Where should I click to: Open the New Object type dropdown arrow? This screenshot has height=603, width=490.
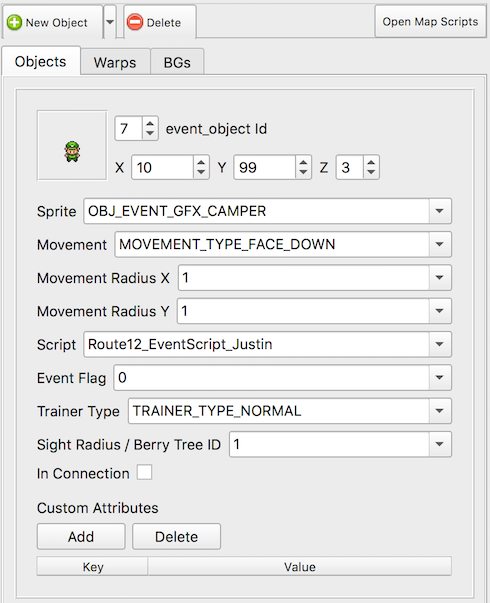pos(110,22)
